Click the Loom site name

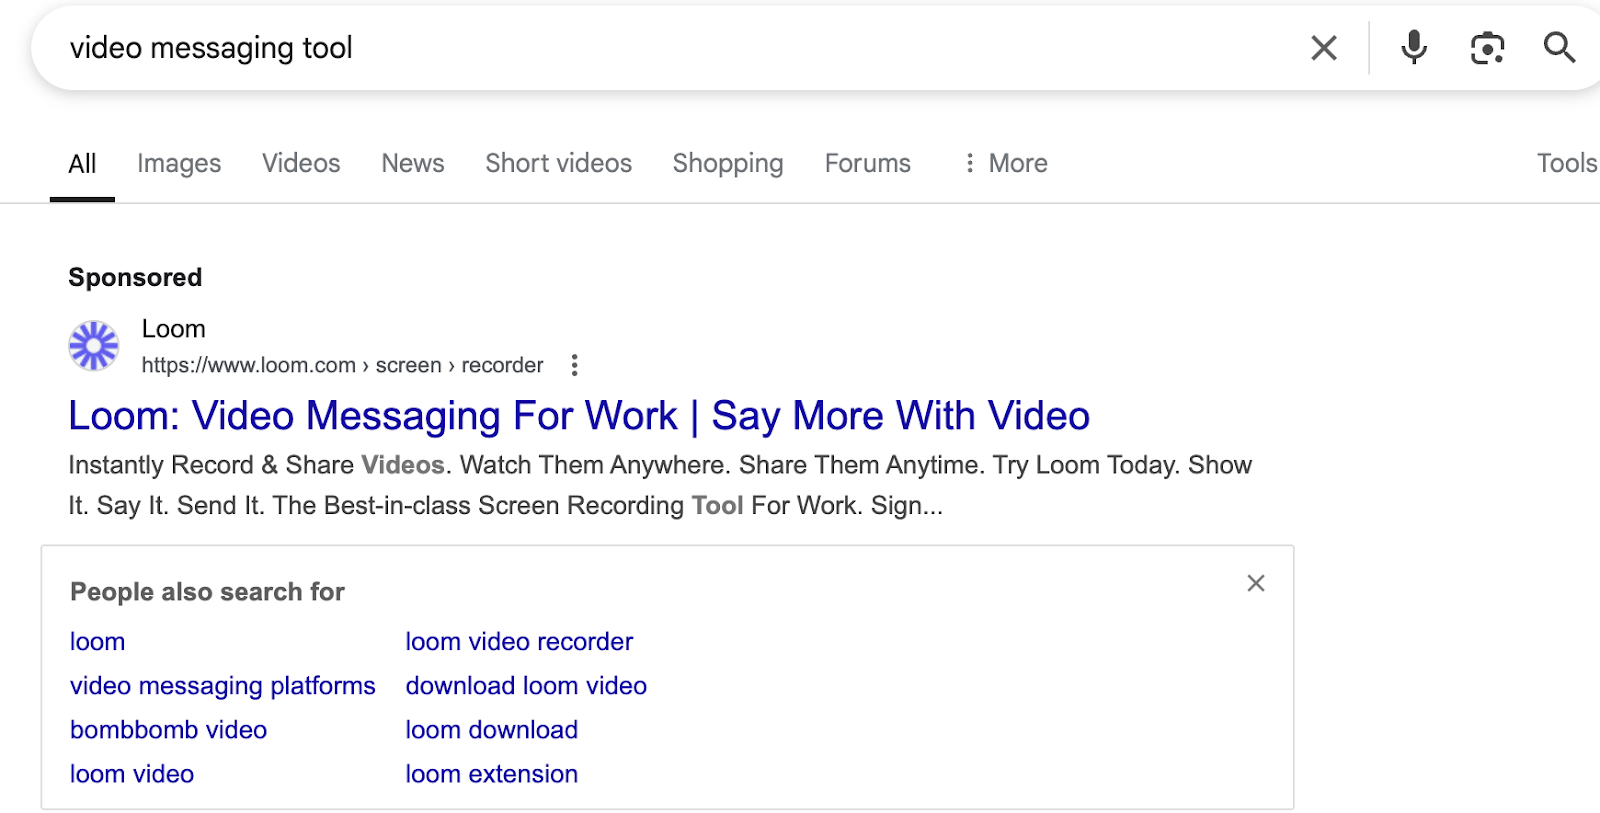pos(174,329)
